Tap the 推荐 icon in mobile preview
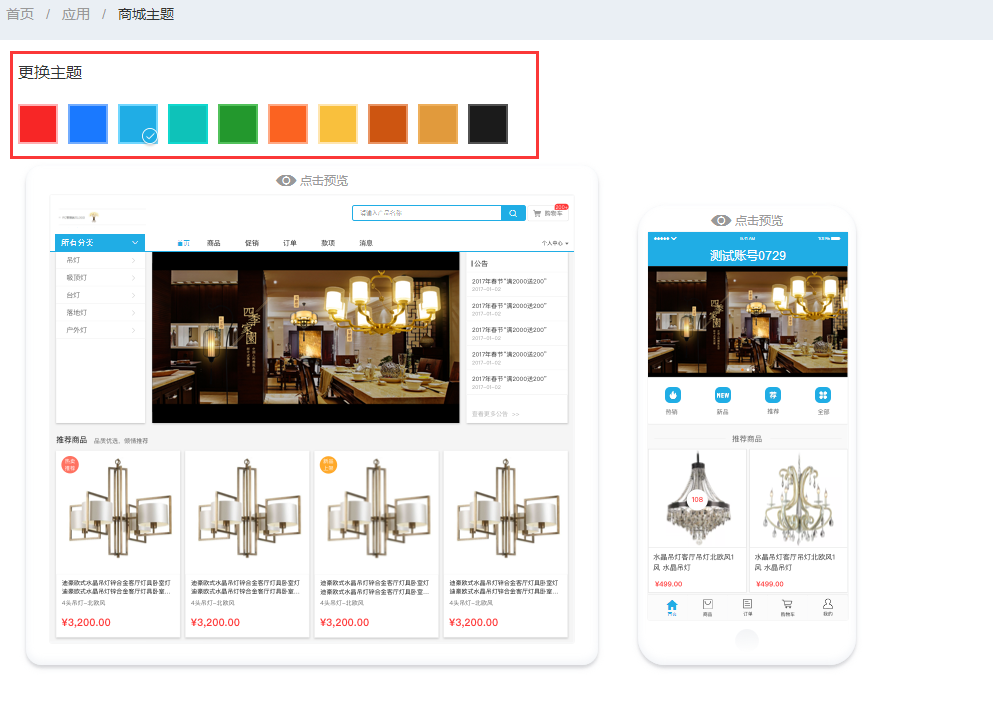 click(773, 395)
